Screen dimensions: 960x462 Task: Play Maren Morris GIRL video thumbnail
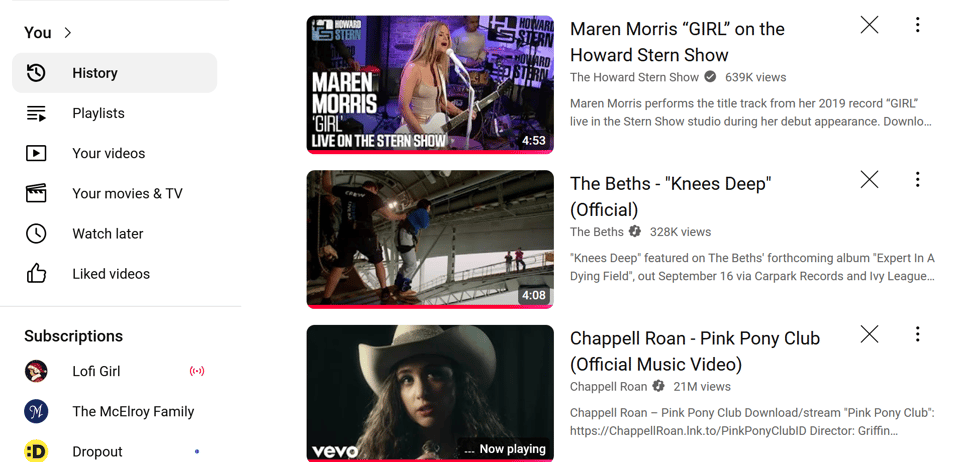click(430, 84)
